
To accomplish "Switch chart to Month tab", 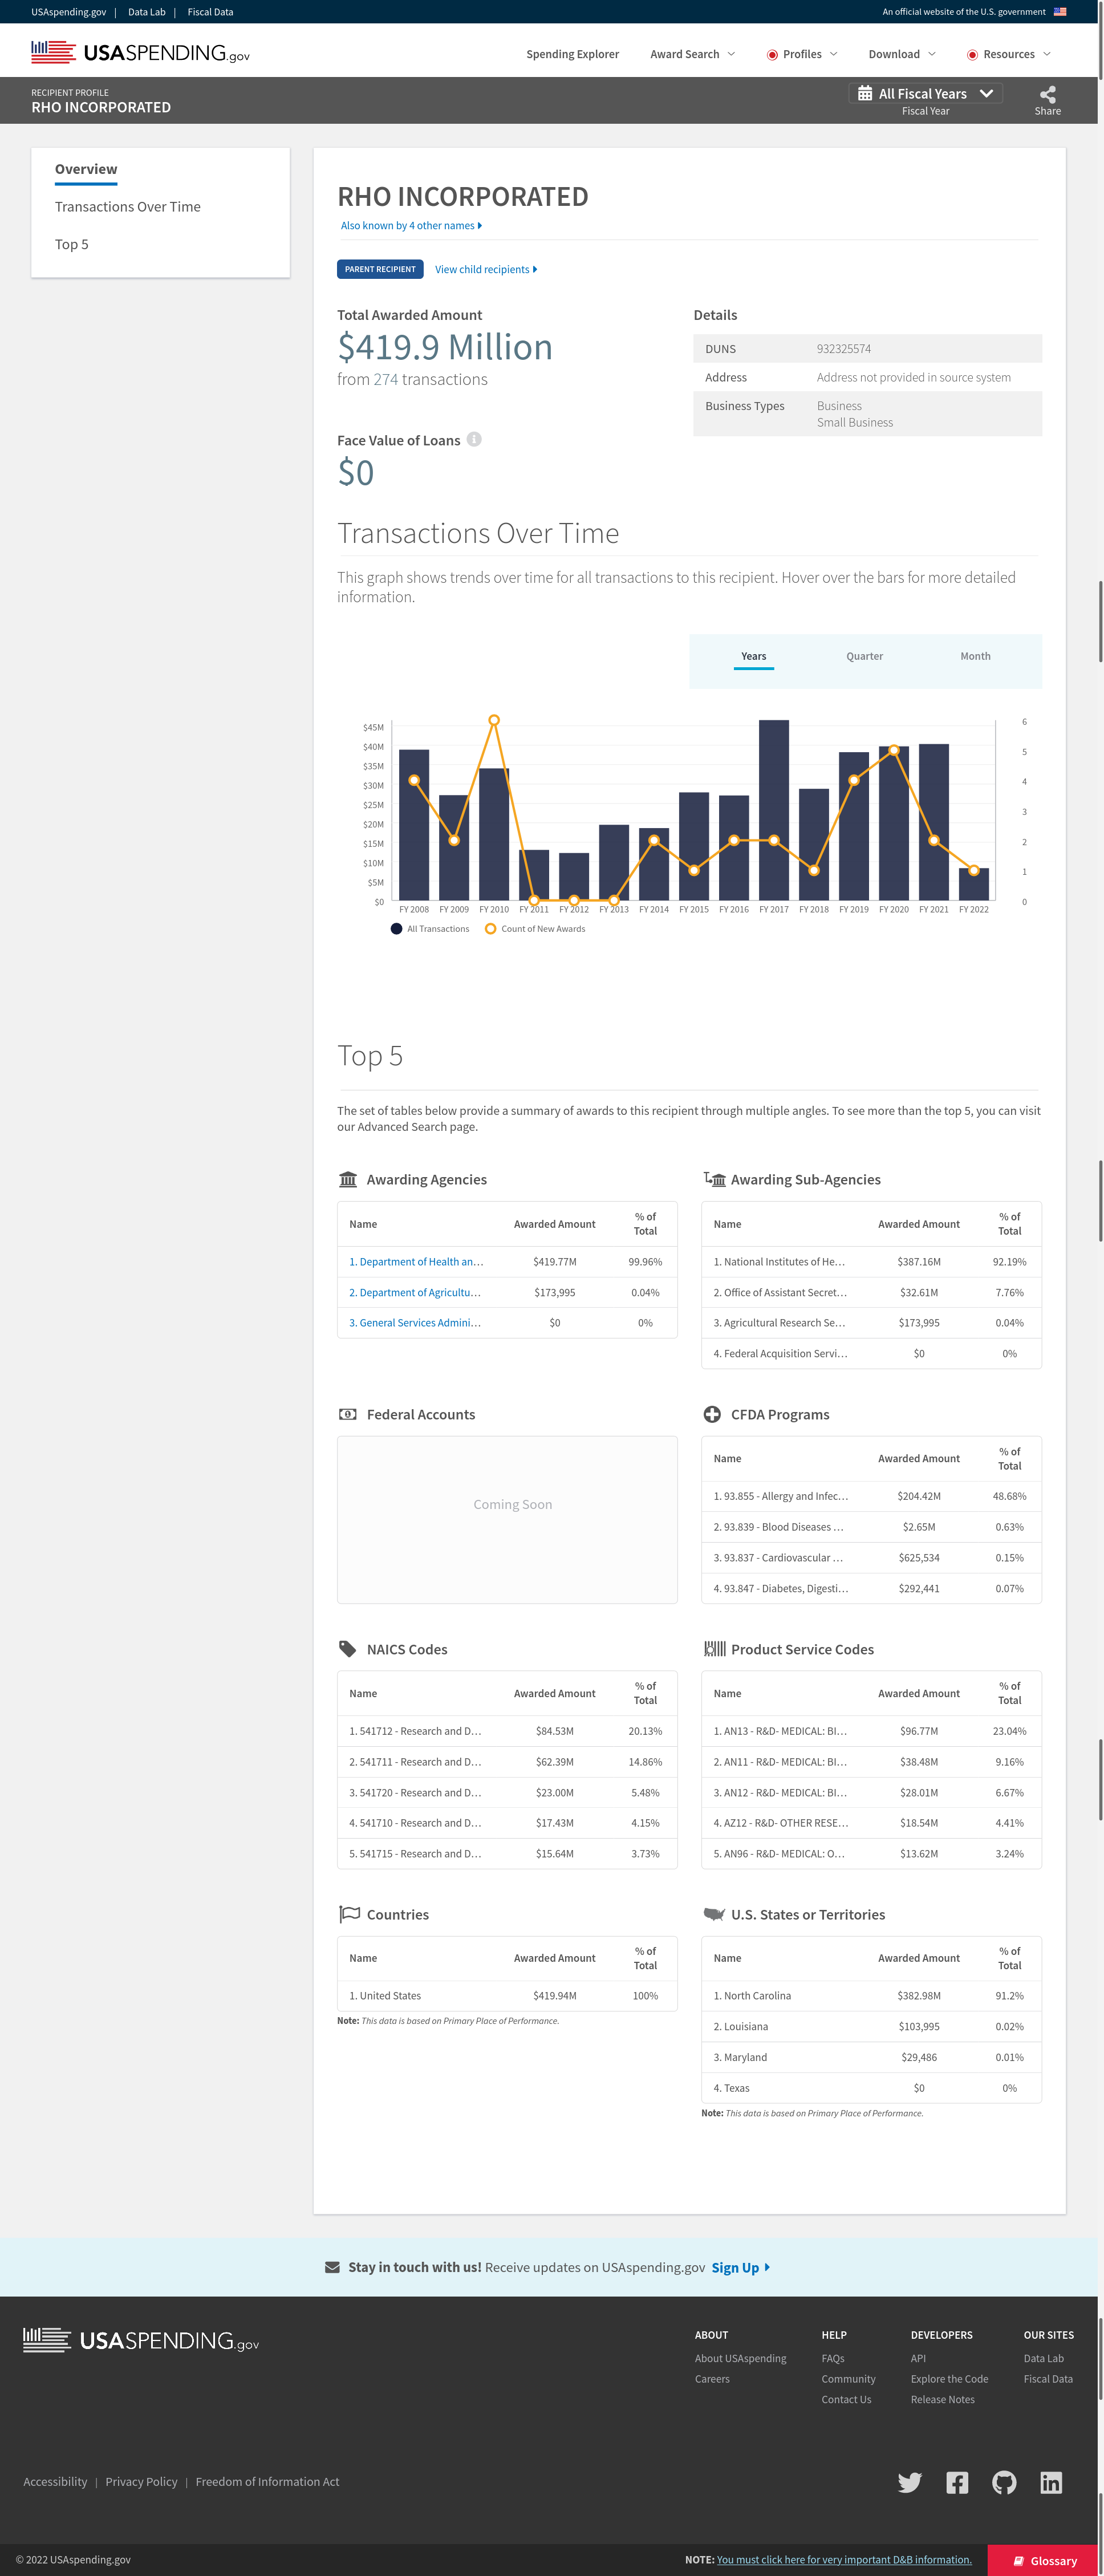I will click(975, 657).
